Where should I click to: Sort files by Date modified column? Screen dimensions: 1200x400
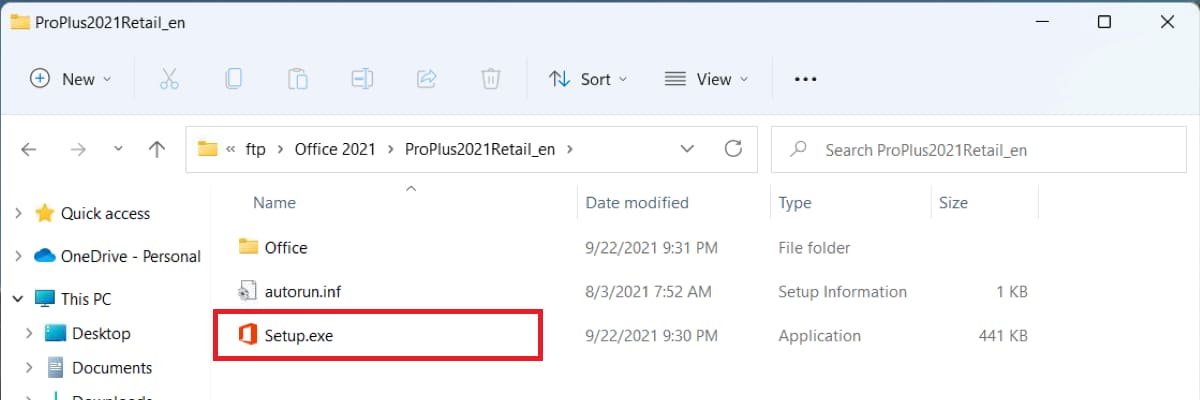click(637, 203)
